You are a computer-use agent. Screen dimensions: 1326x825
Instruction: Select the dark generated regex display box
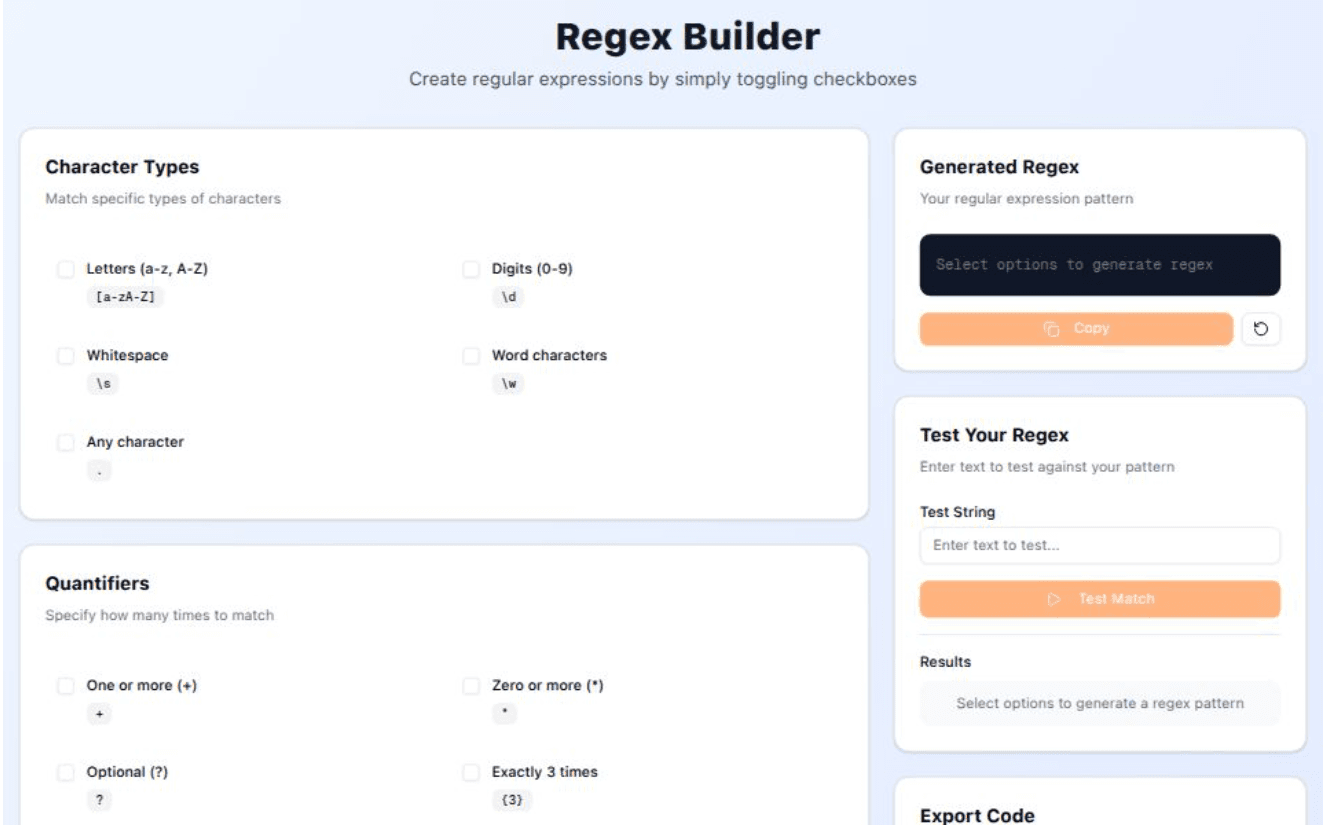(x=1099, y=264)
